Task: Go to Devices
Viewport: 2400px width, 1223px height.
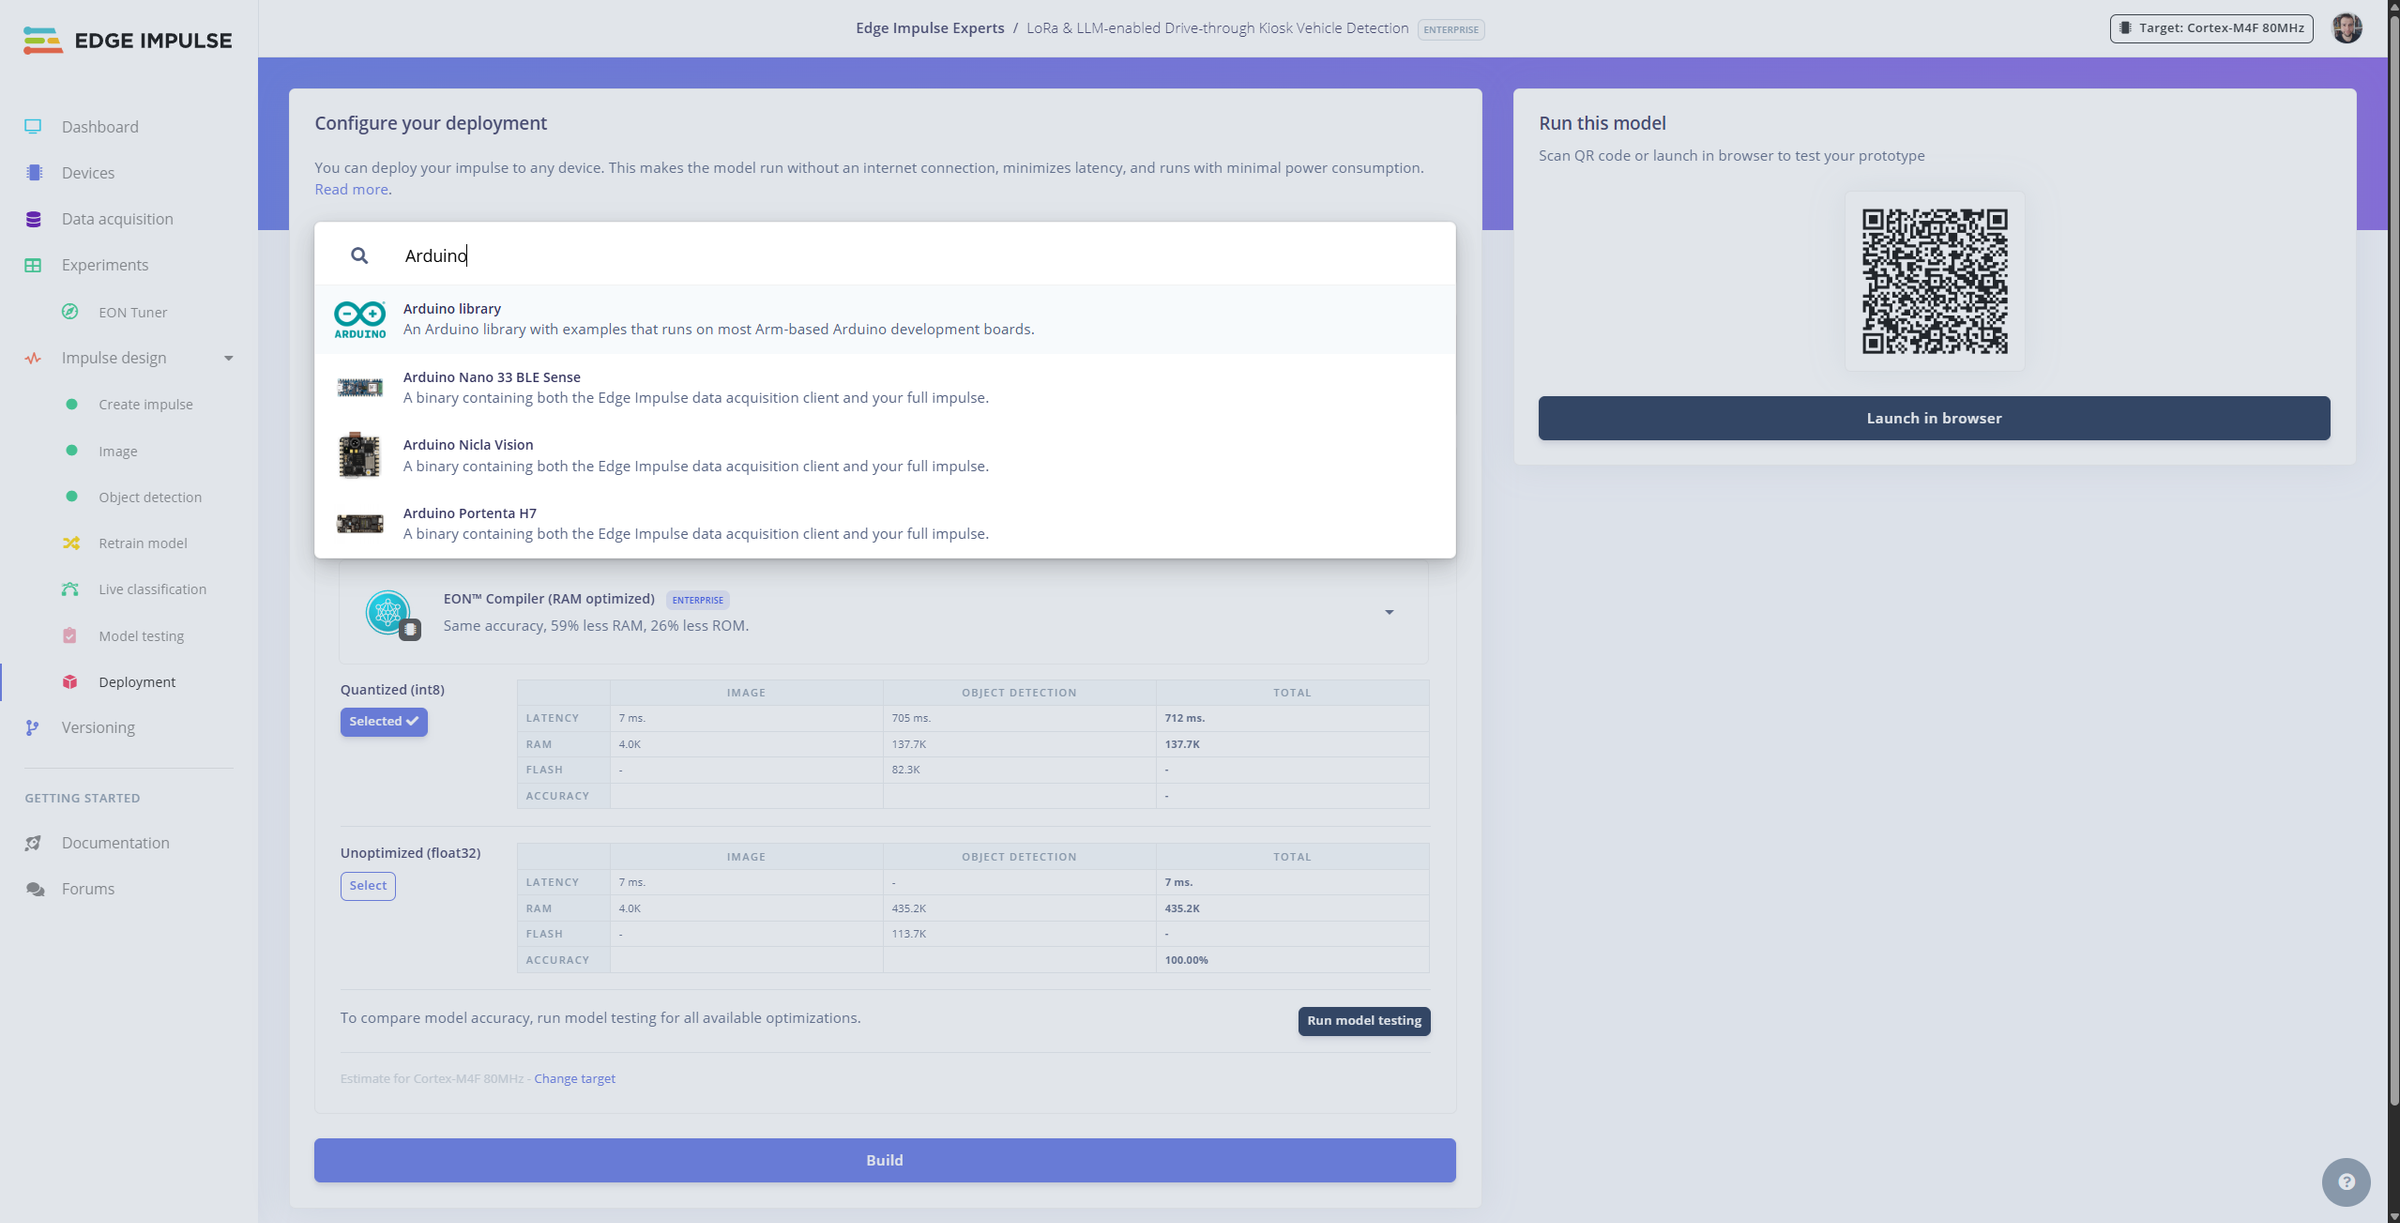Action: 88,173
